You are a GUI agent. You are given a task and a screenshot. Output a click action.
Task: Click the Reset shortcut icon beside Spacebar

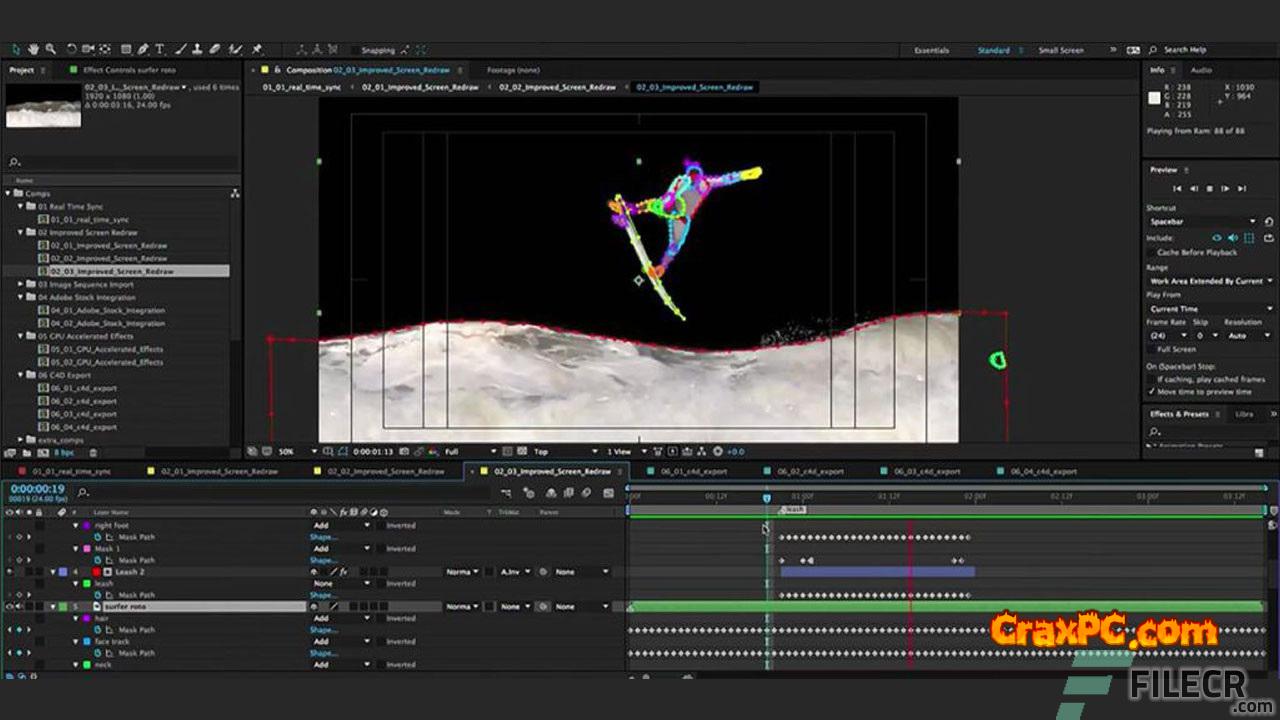1269,222
